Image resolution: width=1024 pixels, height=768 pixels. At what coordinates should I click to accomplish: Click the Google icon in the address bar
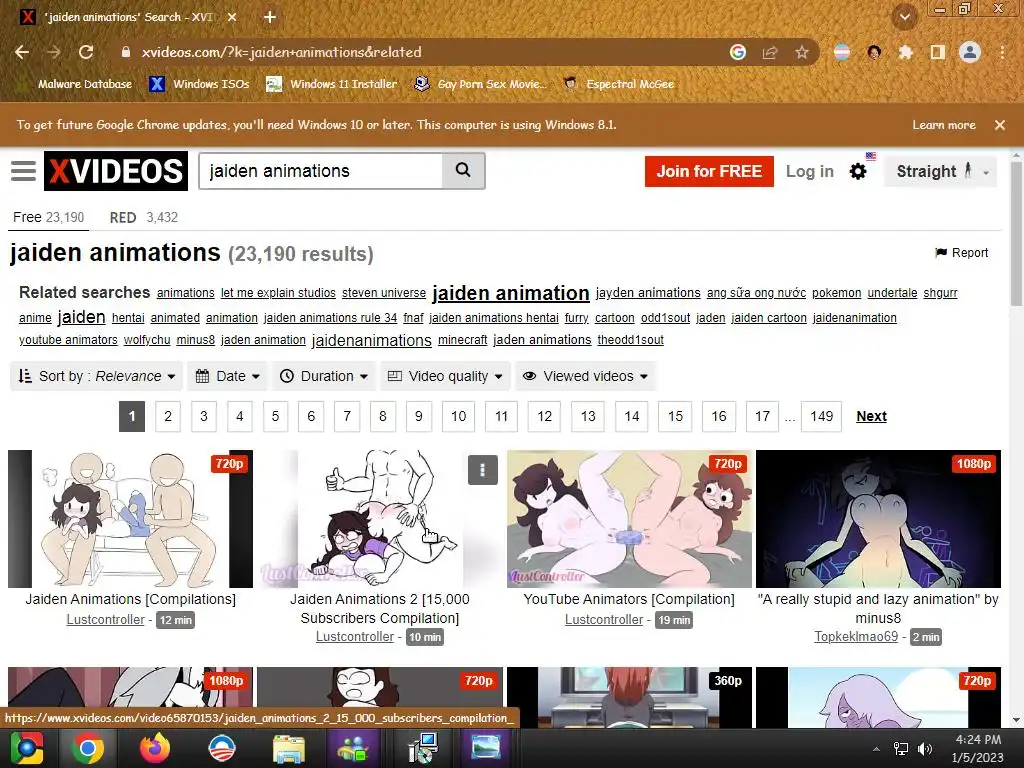[x=738, y=52]
